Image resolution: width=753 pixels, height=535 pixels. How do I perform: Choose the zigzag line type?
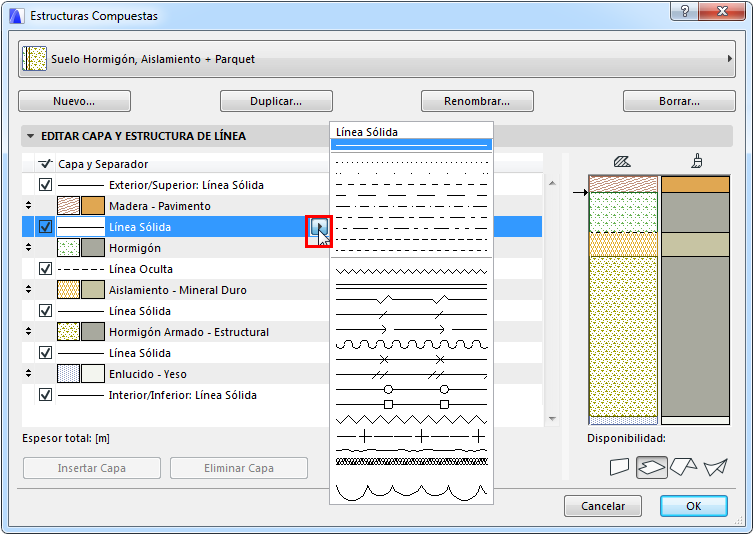(411, 271)
